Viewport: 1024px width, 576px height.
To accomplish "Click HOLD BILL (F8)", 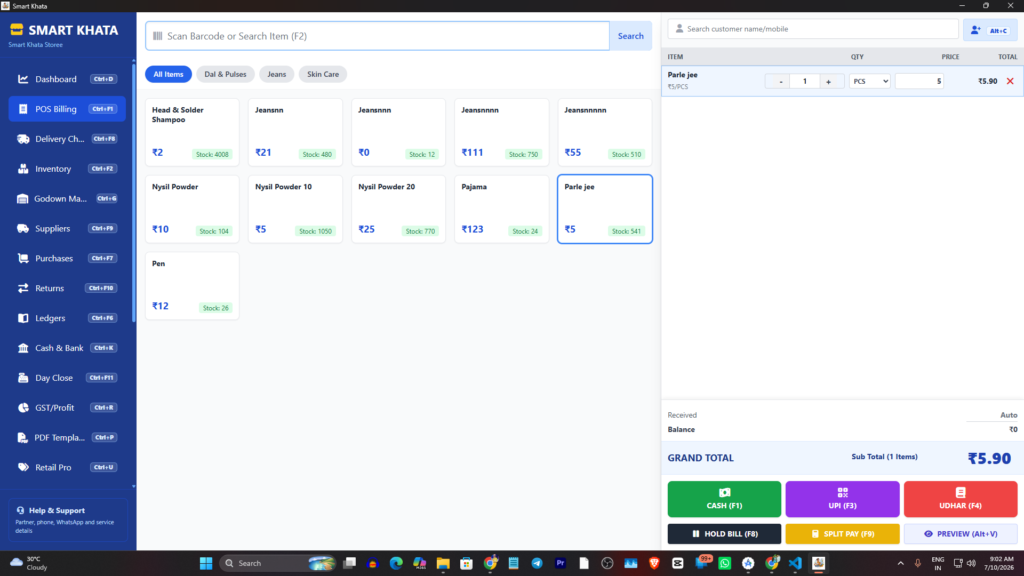I will [x=724, y=534].
